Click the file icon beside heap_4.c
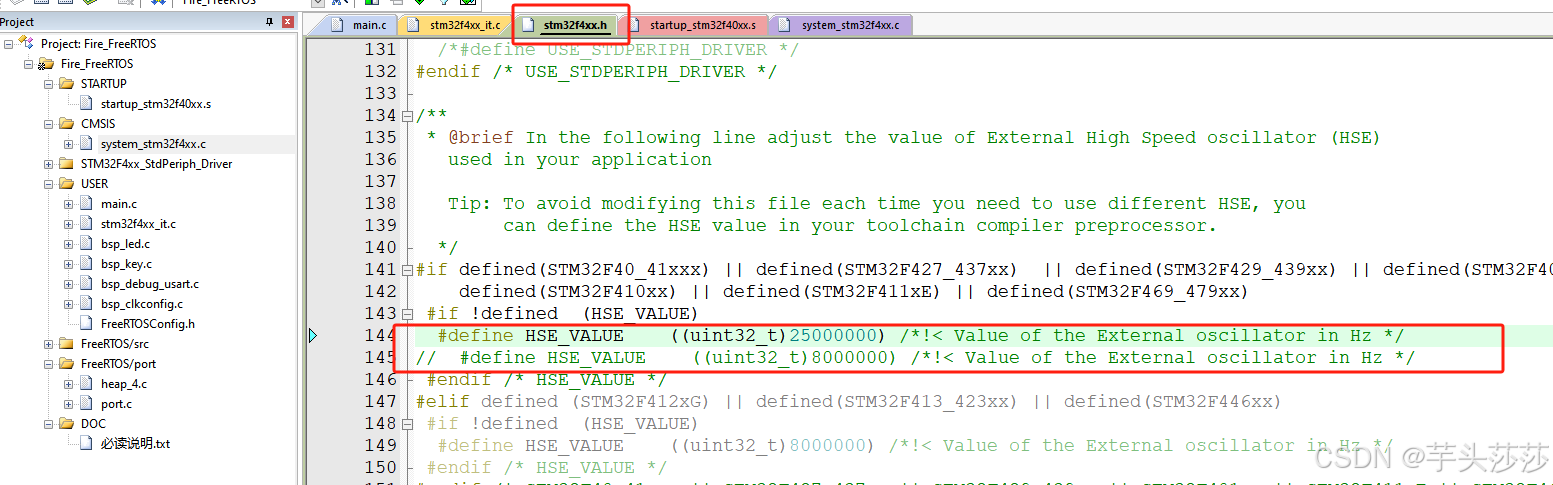Screen dimensions: 1553x485 coord(87,384)
